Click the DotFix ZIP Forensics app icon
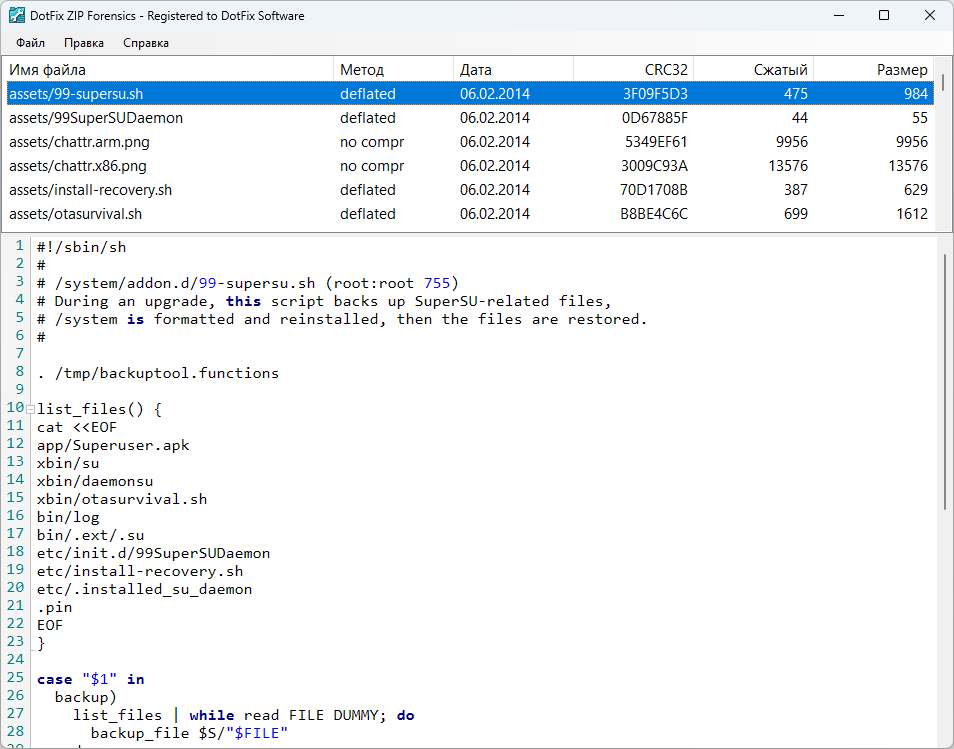The image size is (954, 749). pyautogui.click(x=16, y=15)
